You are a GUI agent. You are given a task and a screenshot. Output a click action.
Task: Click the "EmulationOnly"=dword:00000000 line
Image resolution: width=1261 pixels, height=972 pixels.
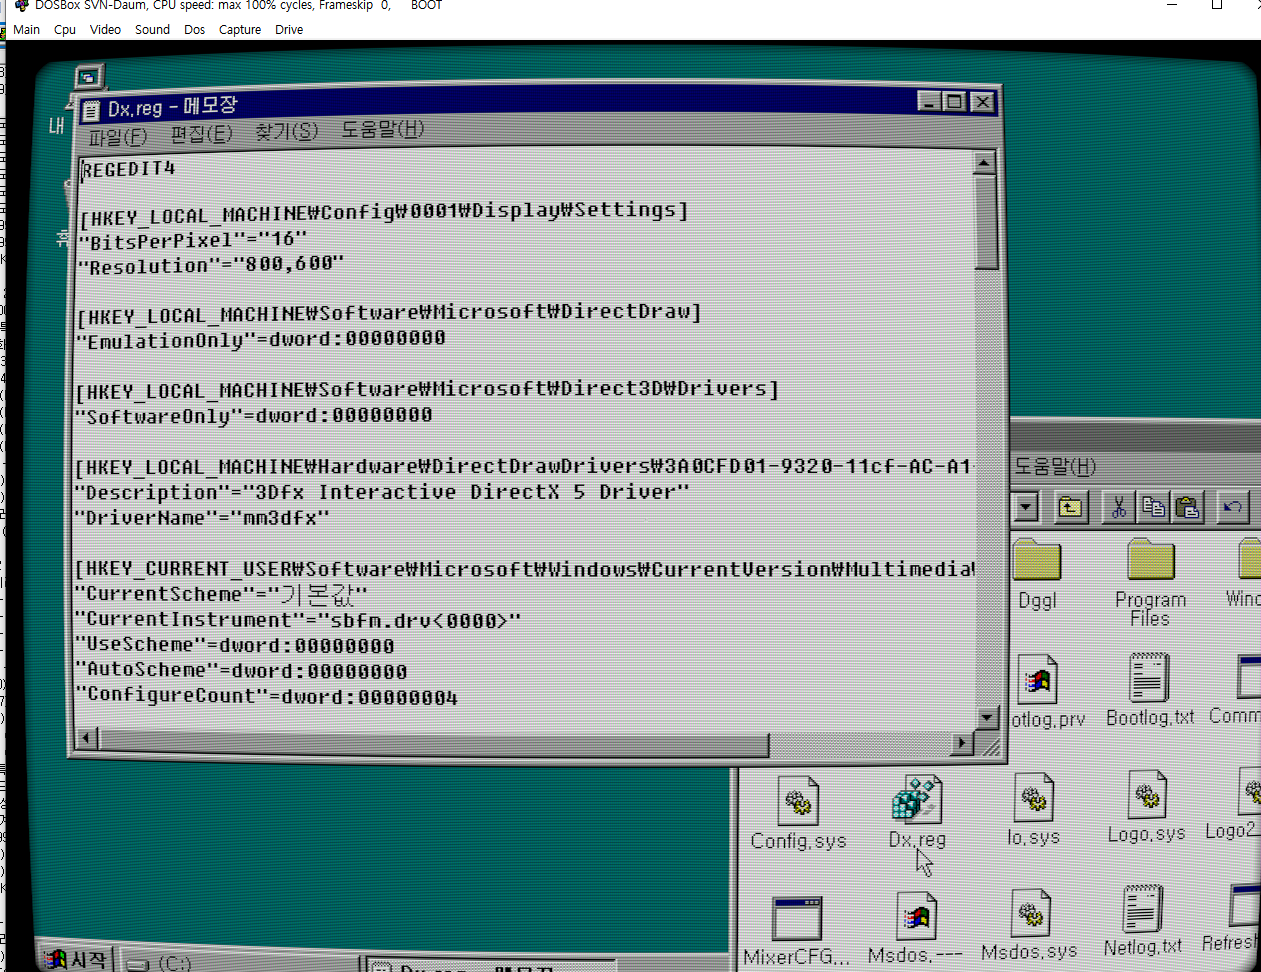(261, 339)
